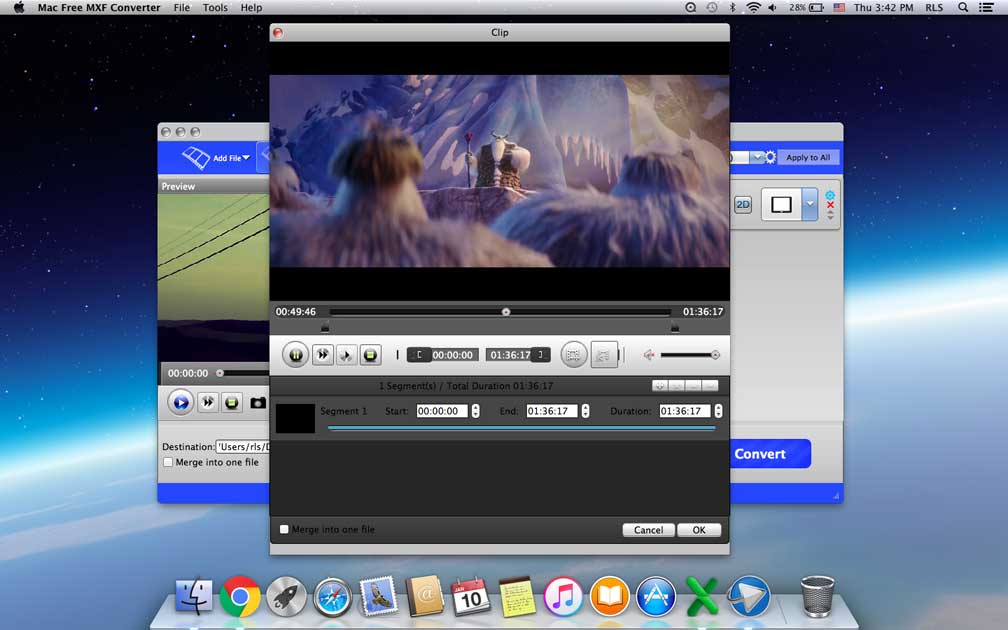
Task: Remove the file with the red X
Action: [830, 205]
